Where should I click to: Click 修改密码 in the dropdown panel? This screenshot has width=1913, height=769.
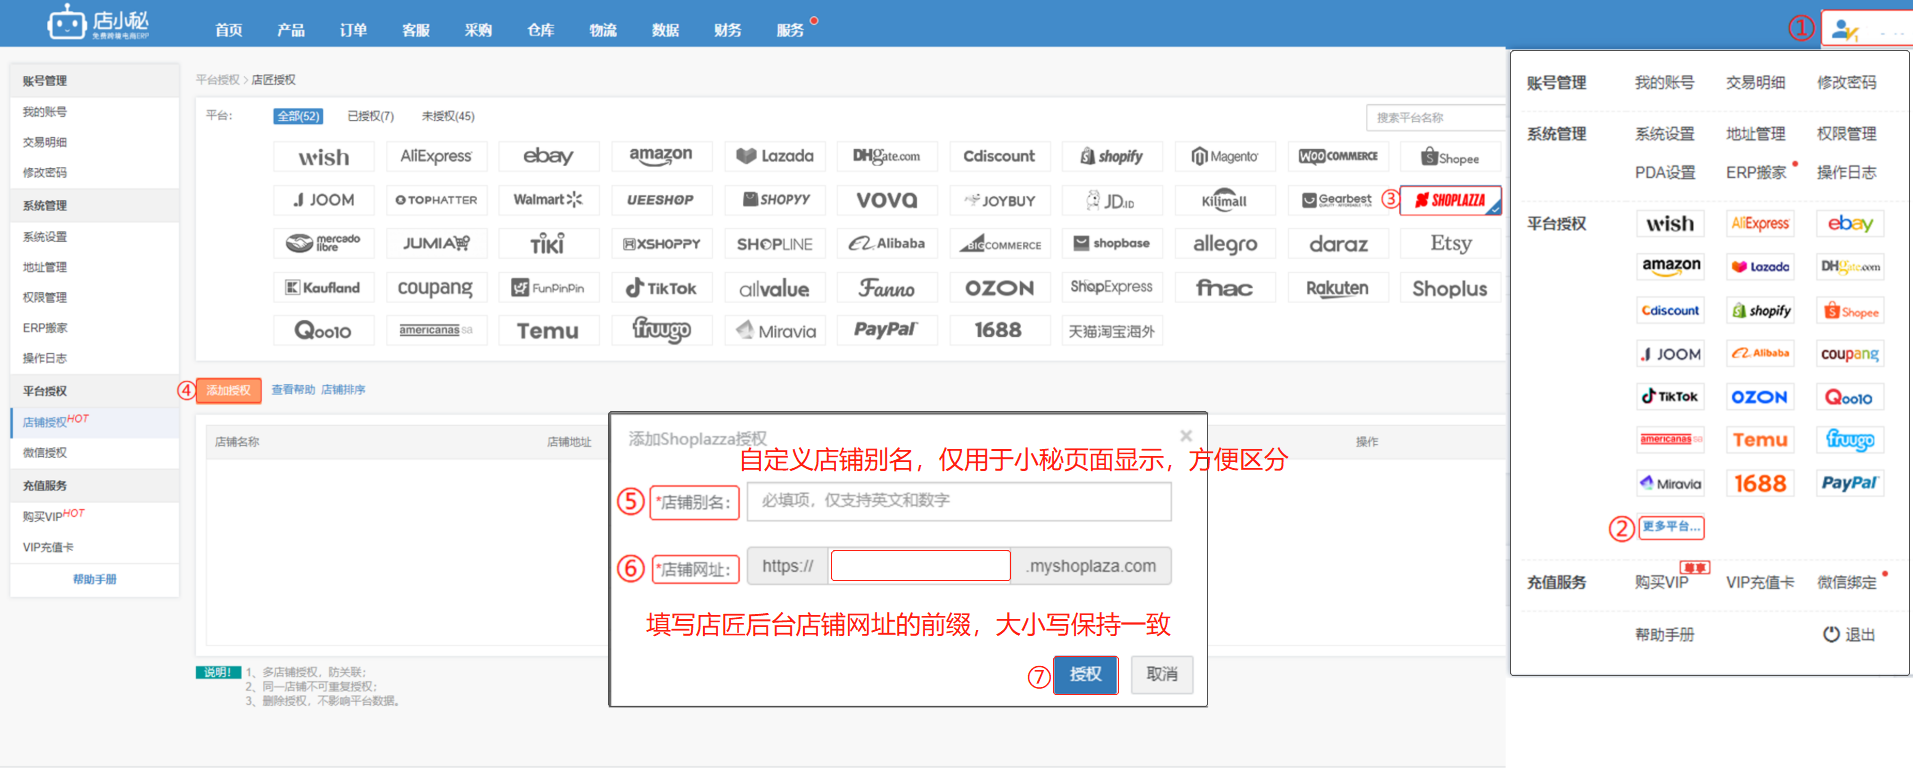pyautogui.click(x=1846, y=83)
